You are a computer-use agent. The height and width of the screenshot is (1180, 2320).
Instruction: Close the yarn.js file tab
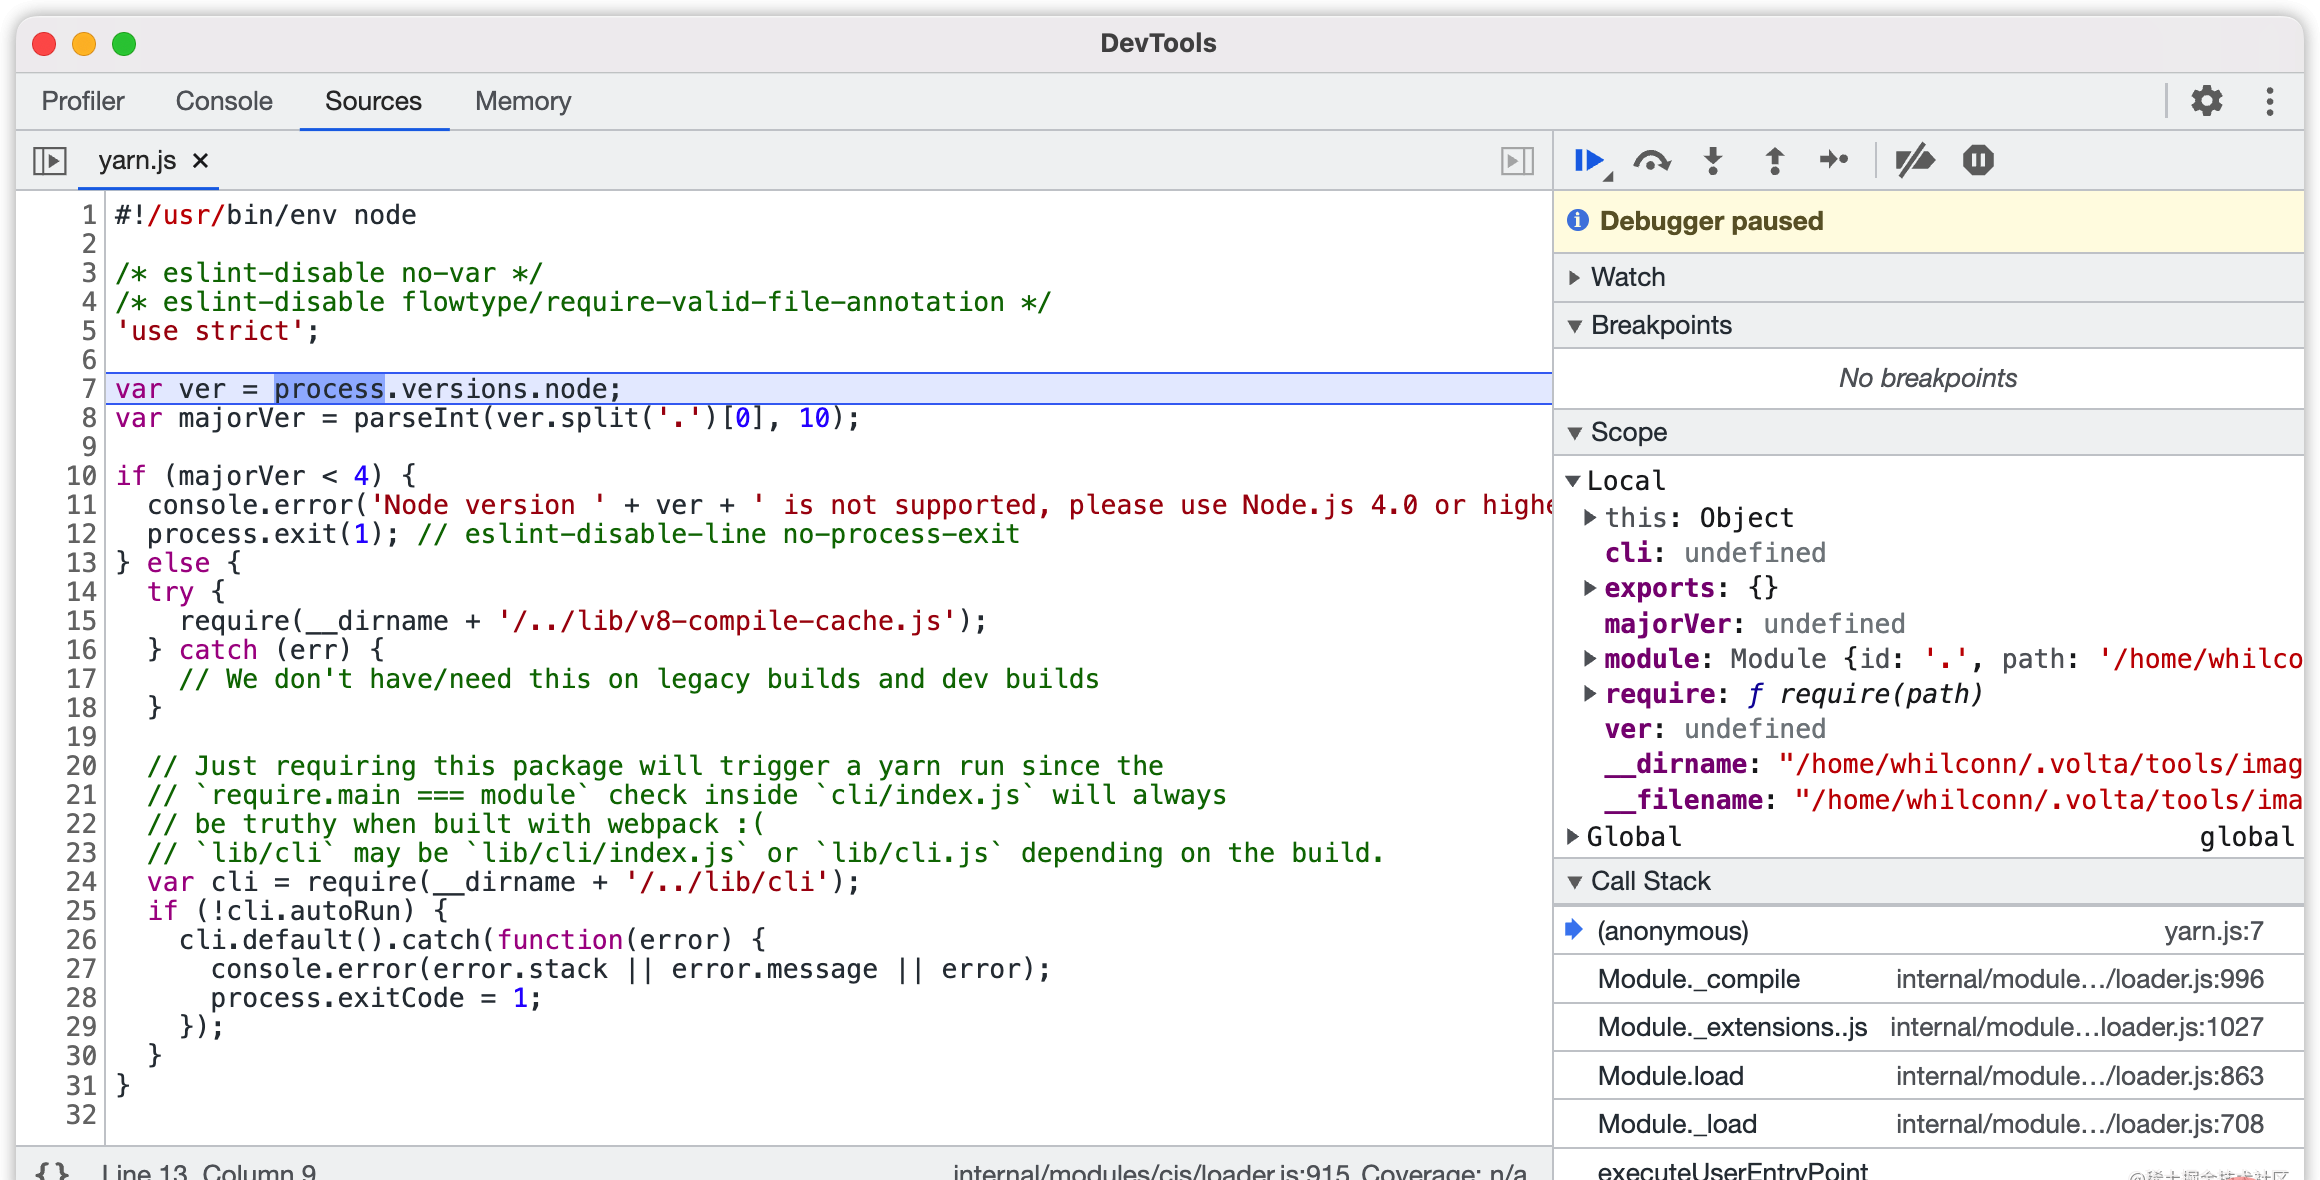pyautogui.click(x=201, y=160)
